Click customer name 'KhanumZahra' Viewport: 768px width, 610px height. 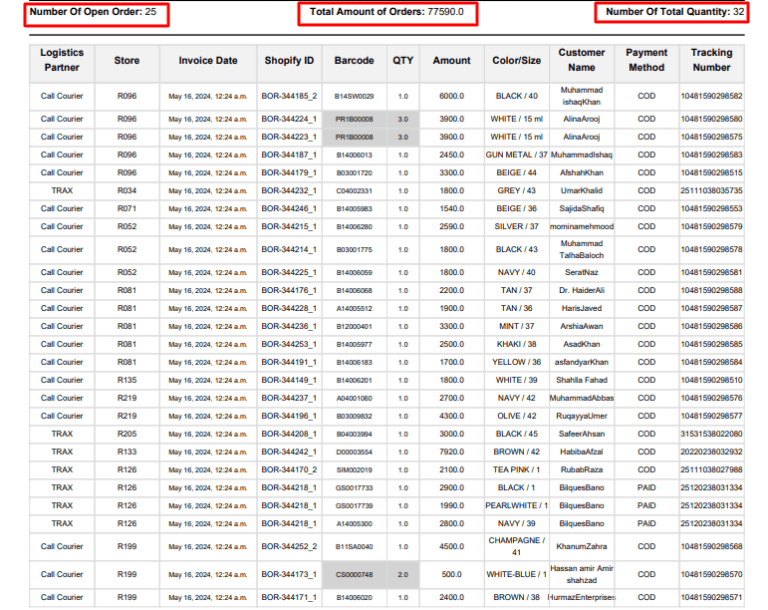pyautogui.click(x=581, y=546)
